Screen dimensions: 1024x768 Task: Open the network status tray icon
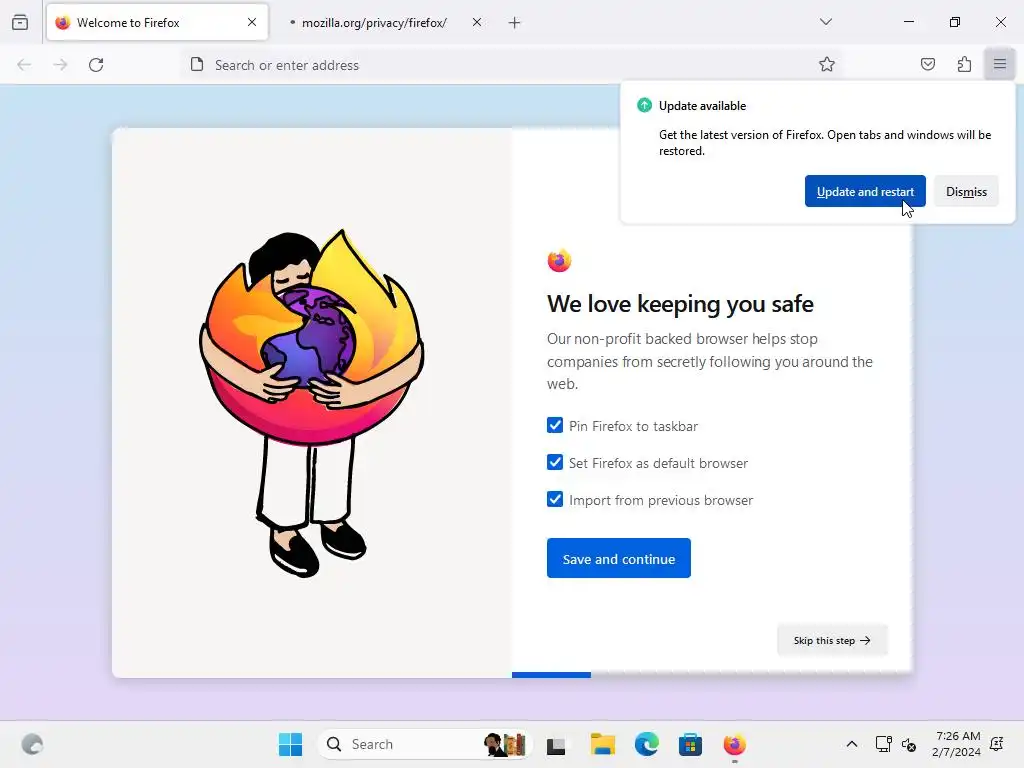point(883,744)
